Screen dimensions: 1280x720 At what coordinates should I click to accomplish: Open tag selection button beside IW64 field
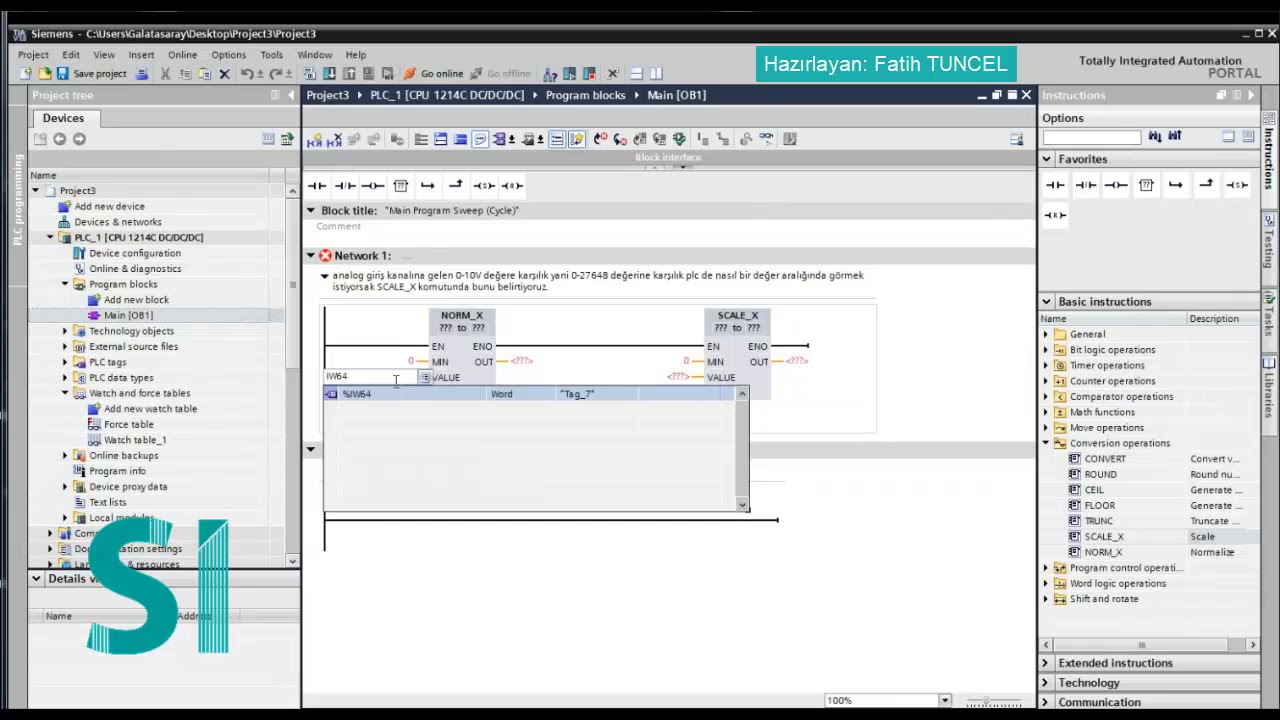tap(425, 377)
